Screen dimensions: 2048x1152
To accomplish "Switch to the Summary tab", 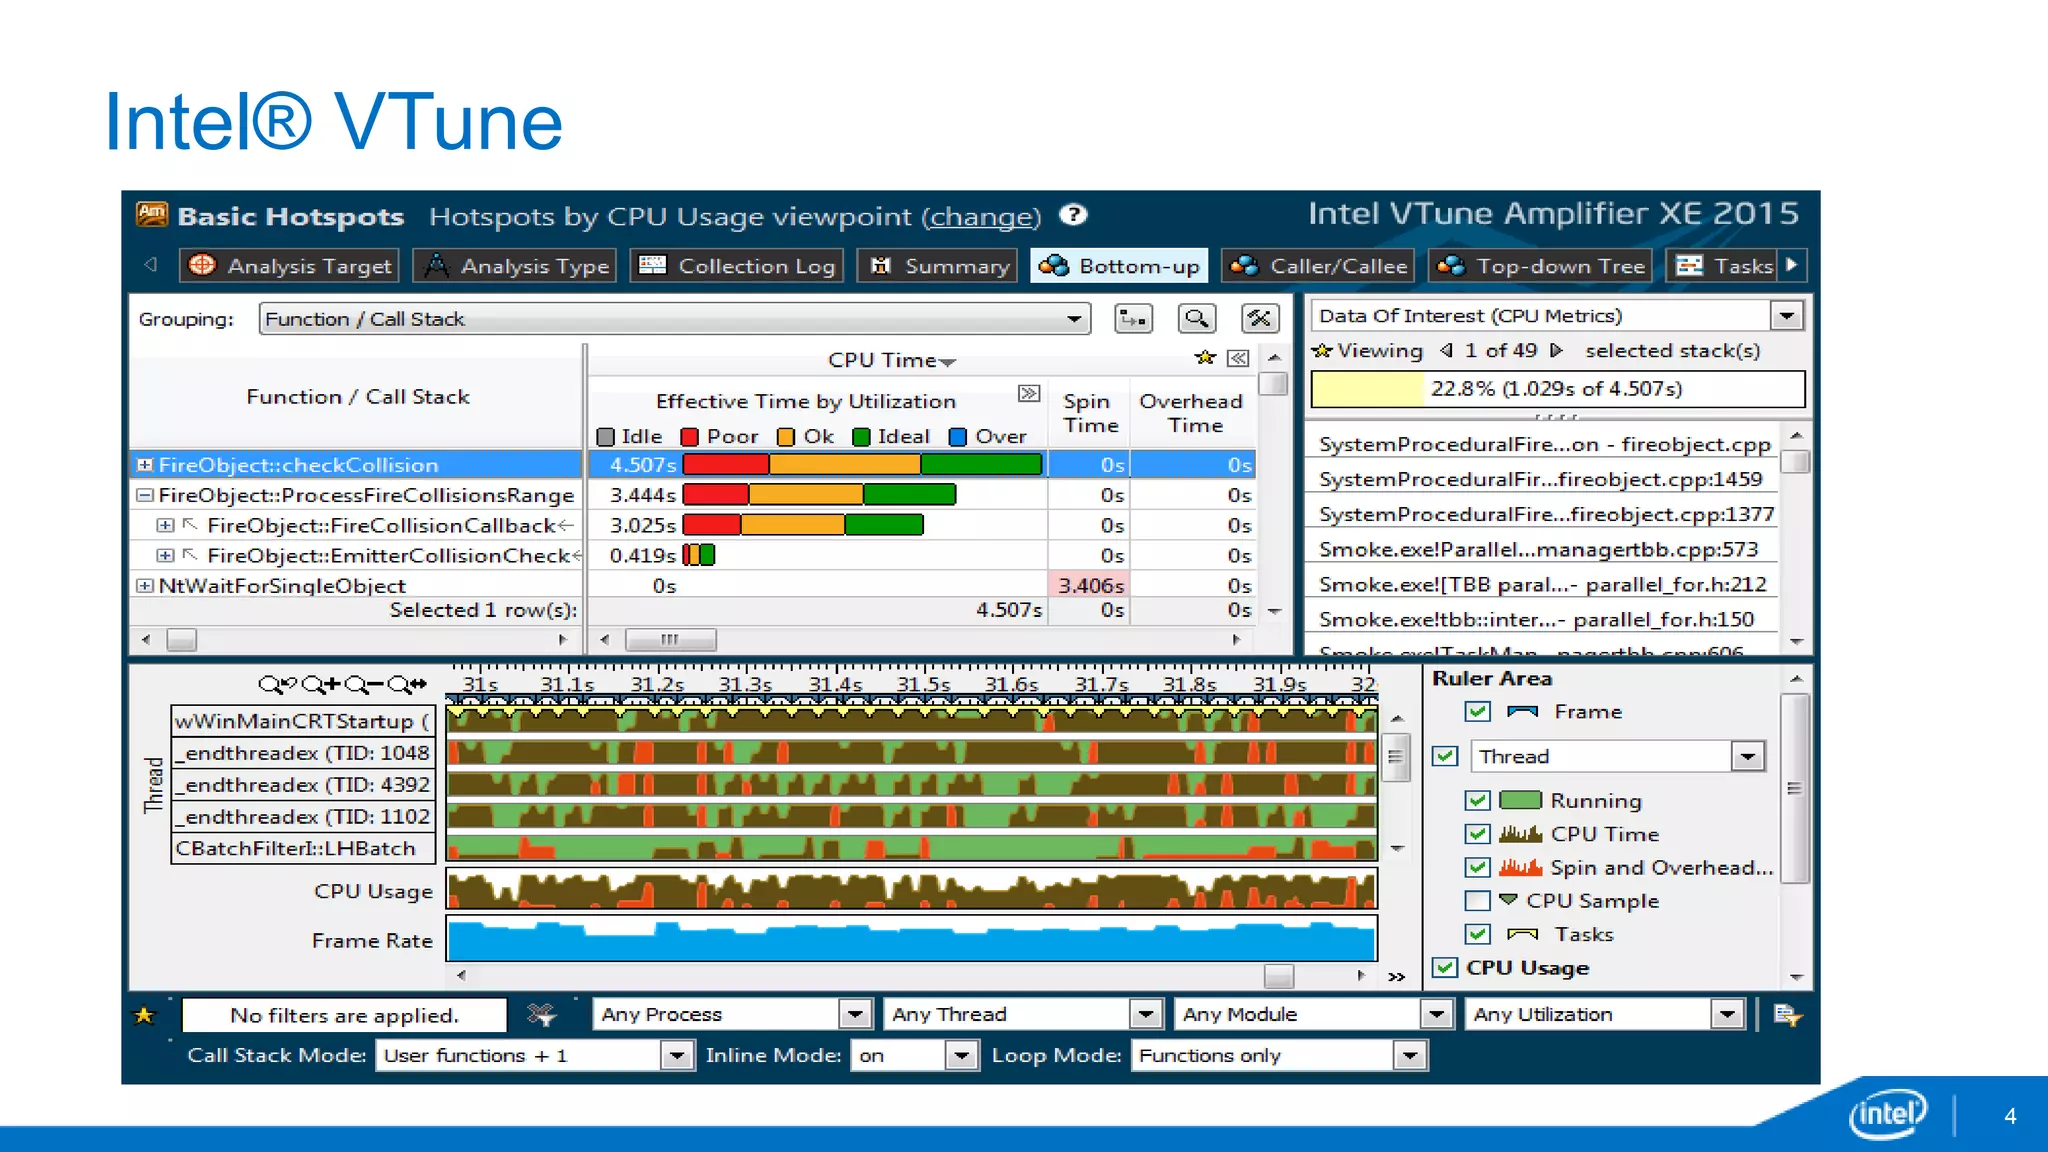I will pyautogui.click(x=938, y=266).
